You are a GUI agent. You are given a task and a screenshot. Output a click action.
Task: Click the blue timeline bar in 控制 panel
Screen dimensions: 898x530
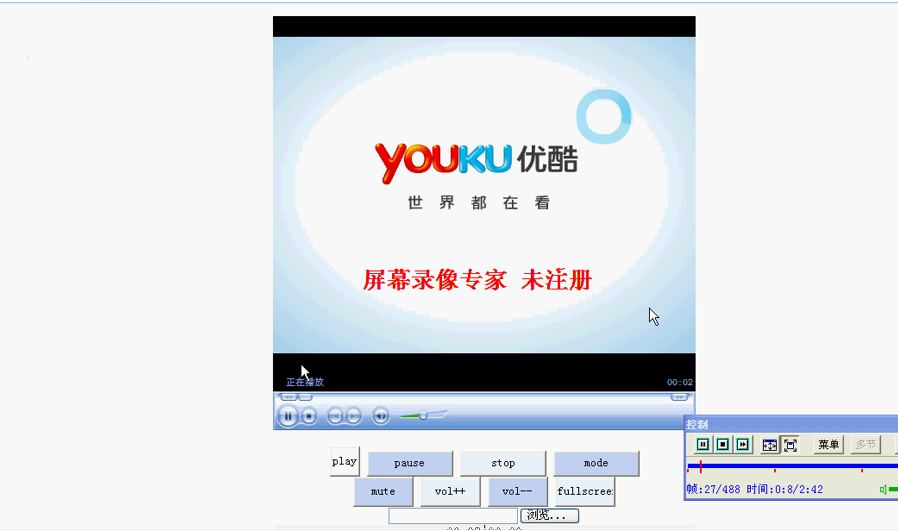792,466
